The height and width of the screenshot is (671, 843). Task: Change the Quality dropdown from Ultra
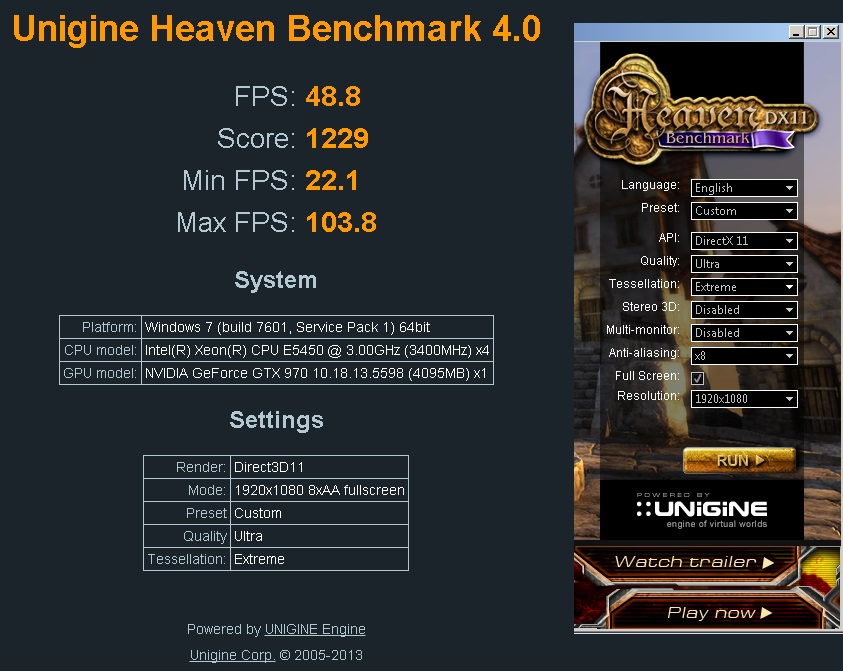tap(744, 264)
